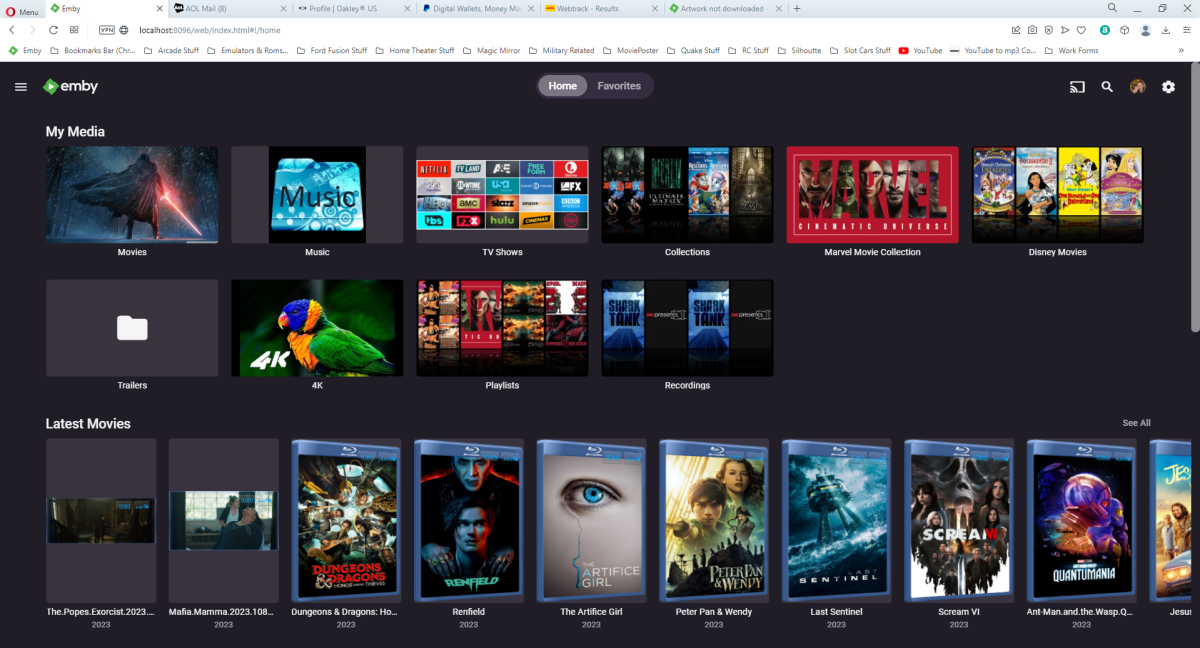Click See All for Latest Movies
The width and height of the screenshot is (1200, 648).
point(1136,423)
